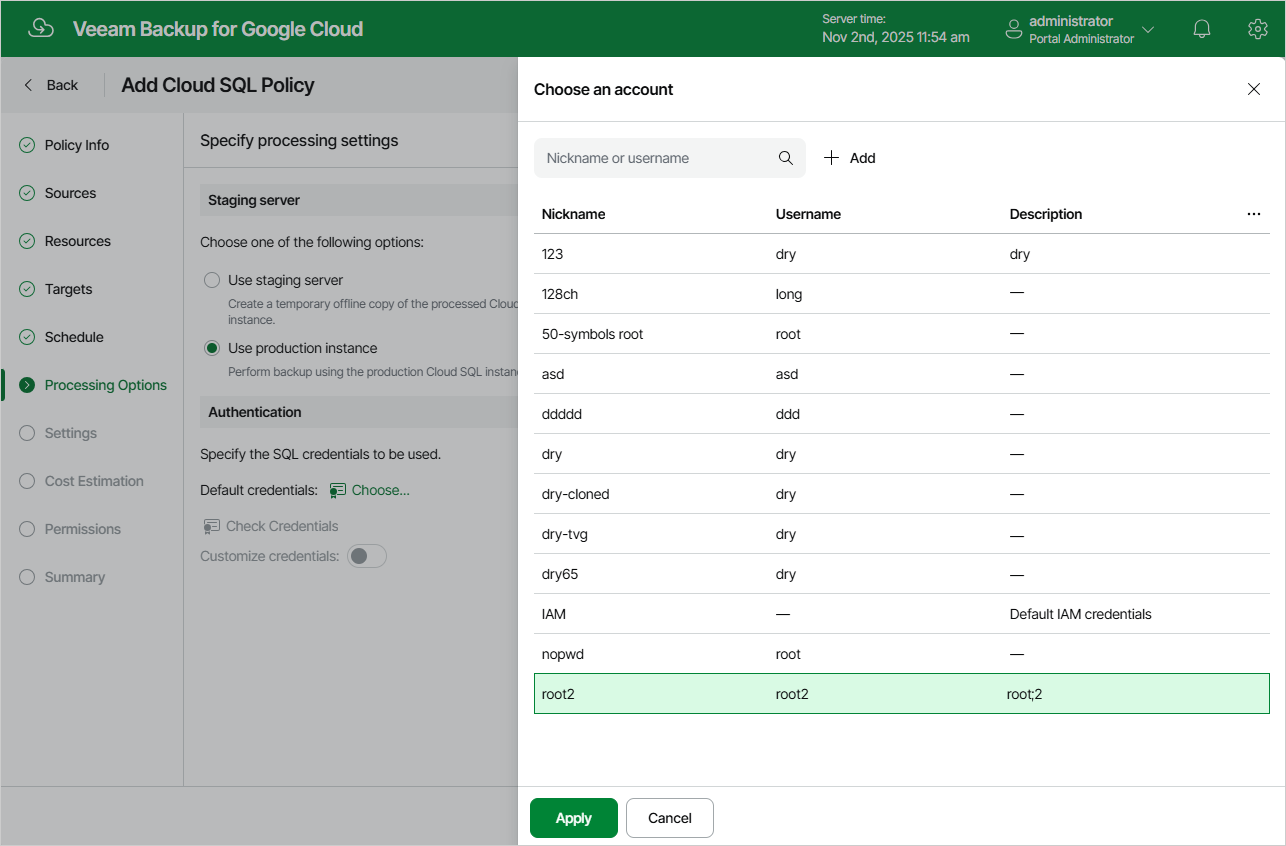Go to the Policy Info step
Screen dimensions: 1286x846
tap(77, 145)
